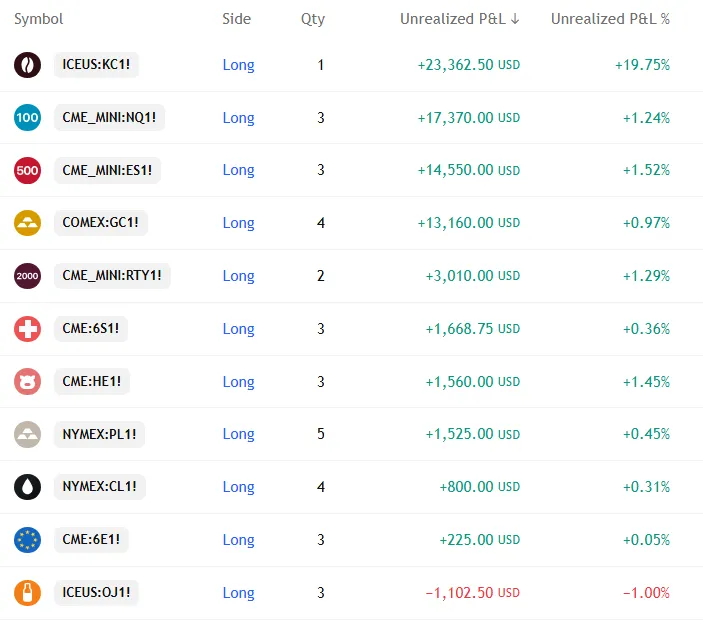Click the orange juice icon for OJ1!
703x640 pixels.
pyautogui.click(x=28, y=593)
